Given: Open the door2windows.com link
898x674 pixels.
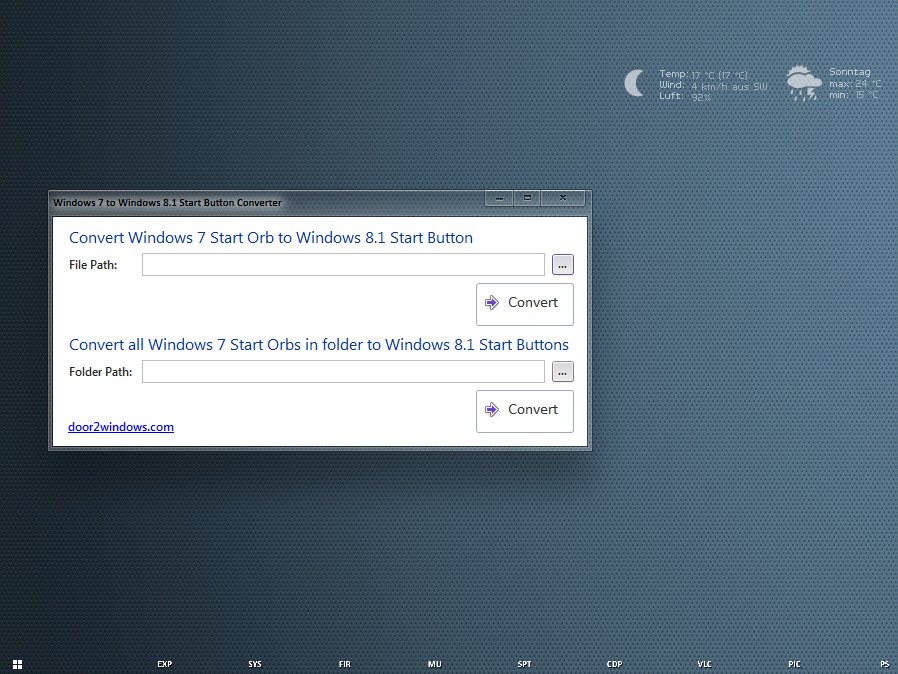Looking at the screenshot, I should pyautogui.click(x=121, y=427).
